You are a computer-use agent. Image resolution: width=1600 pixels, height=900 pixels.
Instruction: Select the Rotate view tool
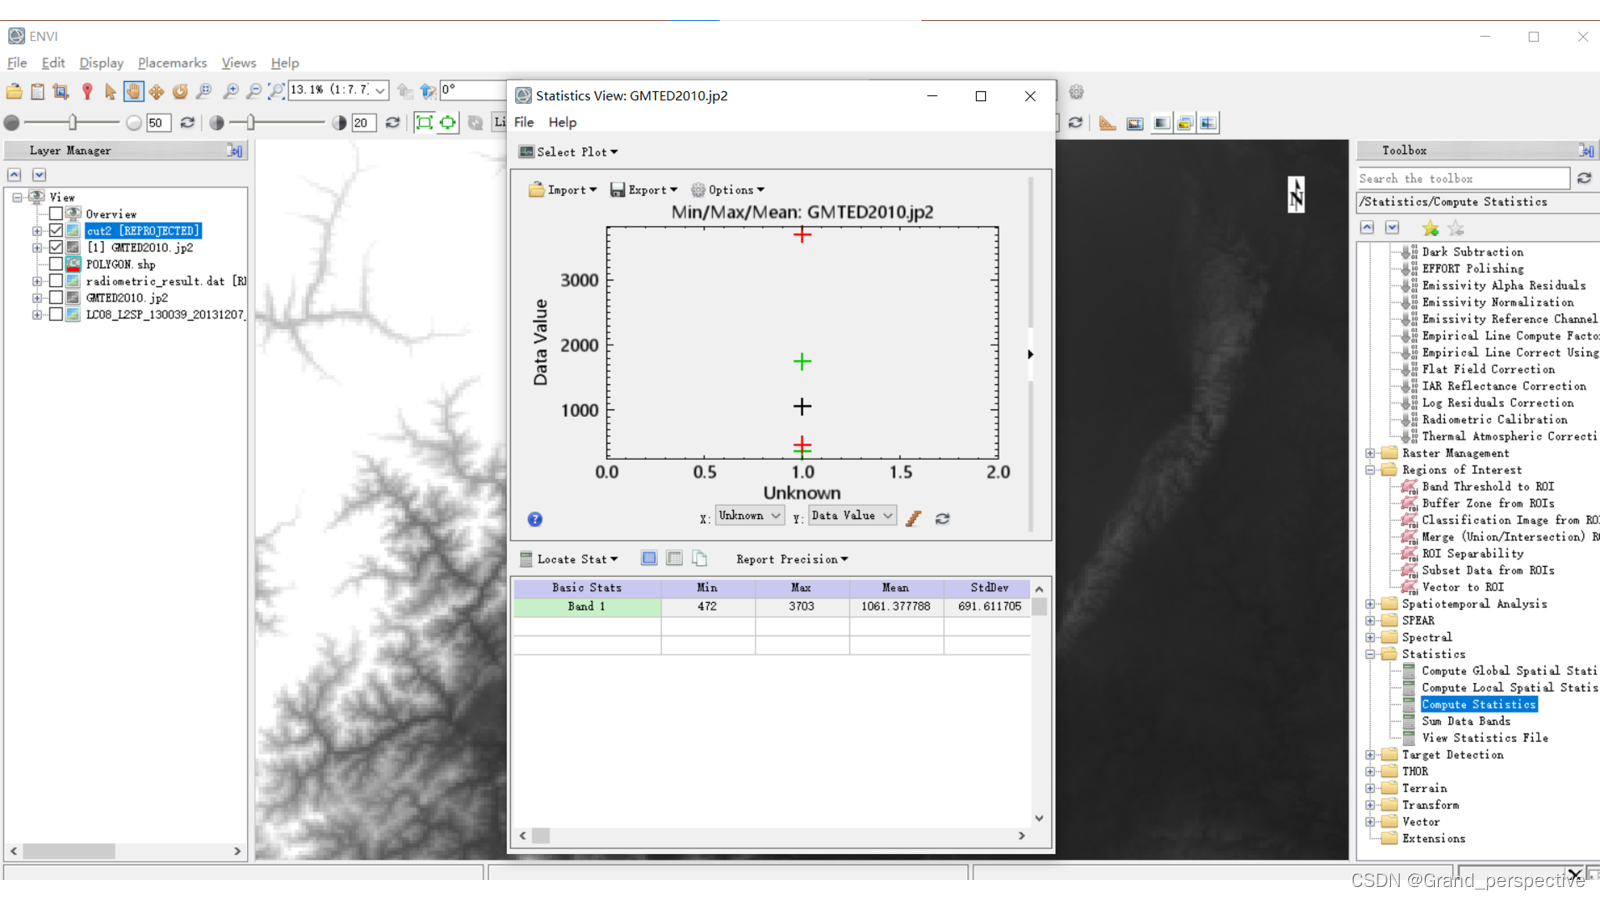pyautogui.click(x=180, y=91)
